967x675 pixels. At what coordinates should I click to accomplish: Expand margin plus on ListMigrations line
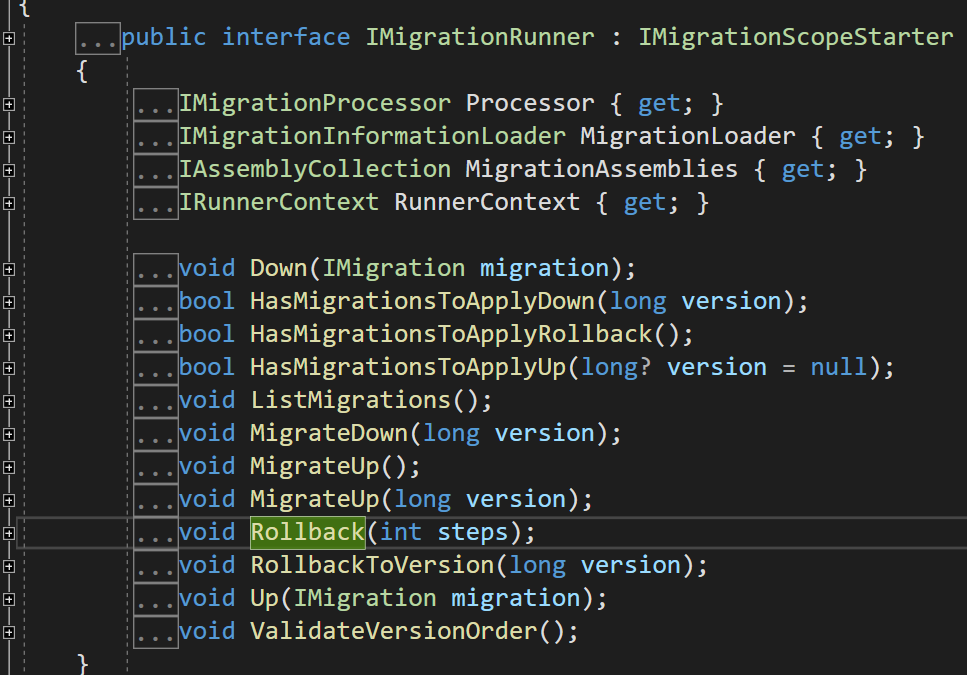[9, 401]
